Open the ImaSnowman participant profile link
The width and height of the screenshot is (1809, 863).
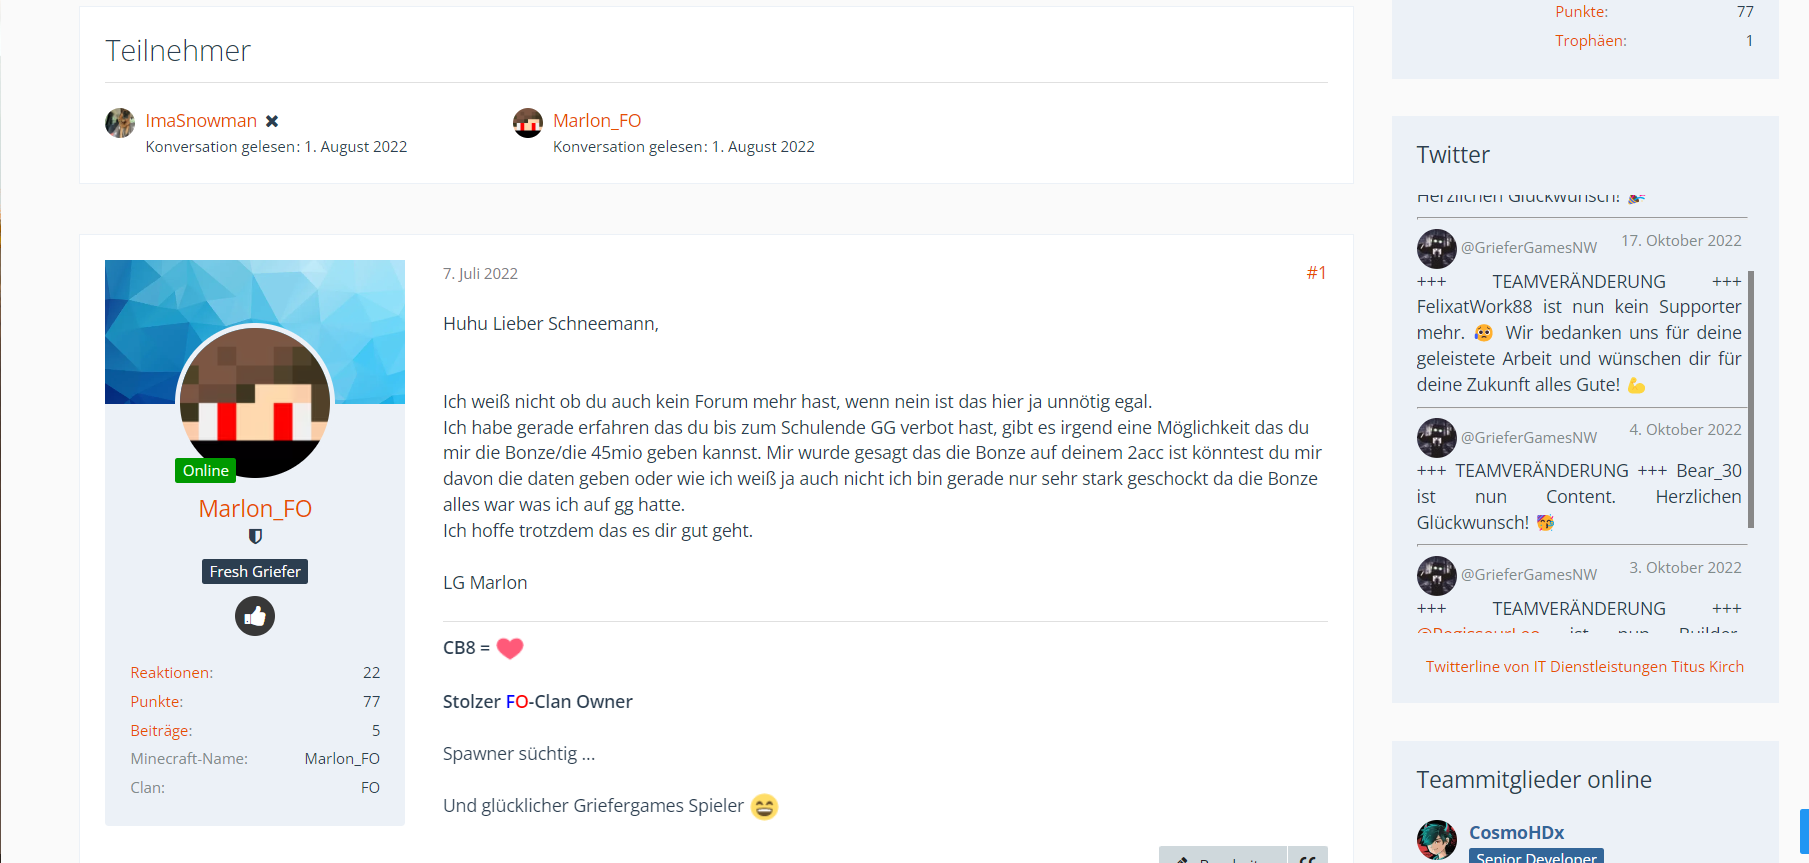pos(201,121)
